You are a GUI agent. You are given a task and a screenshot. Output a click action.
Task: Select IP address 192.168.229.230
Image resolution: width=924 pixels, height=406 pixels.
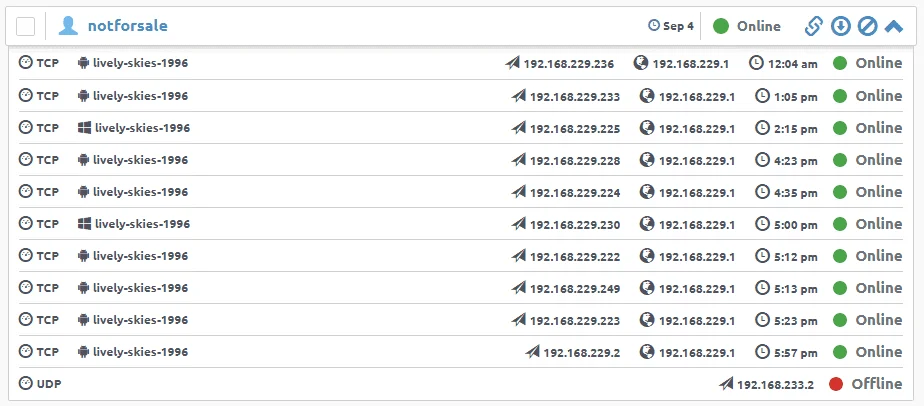pyautogui.click(x=575, y=225)
